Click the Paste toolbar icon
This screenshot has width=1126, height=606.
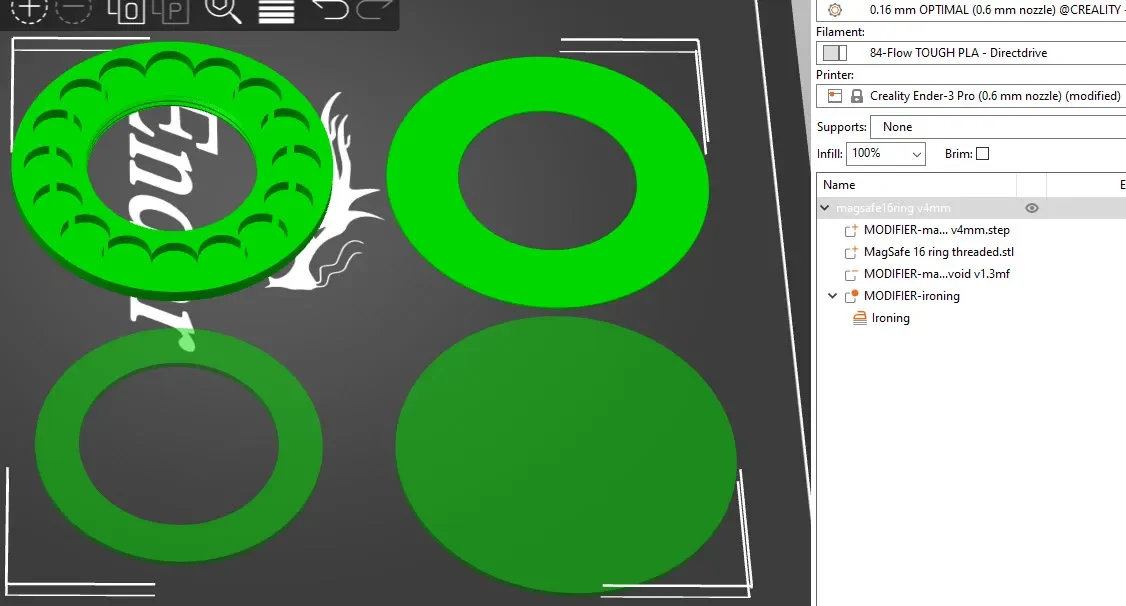pos(171,10)
